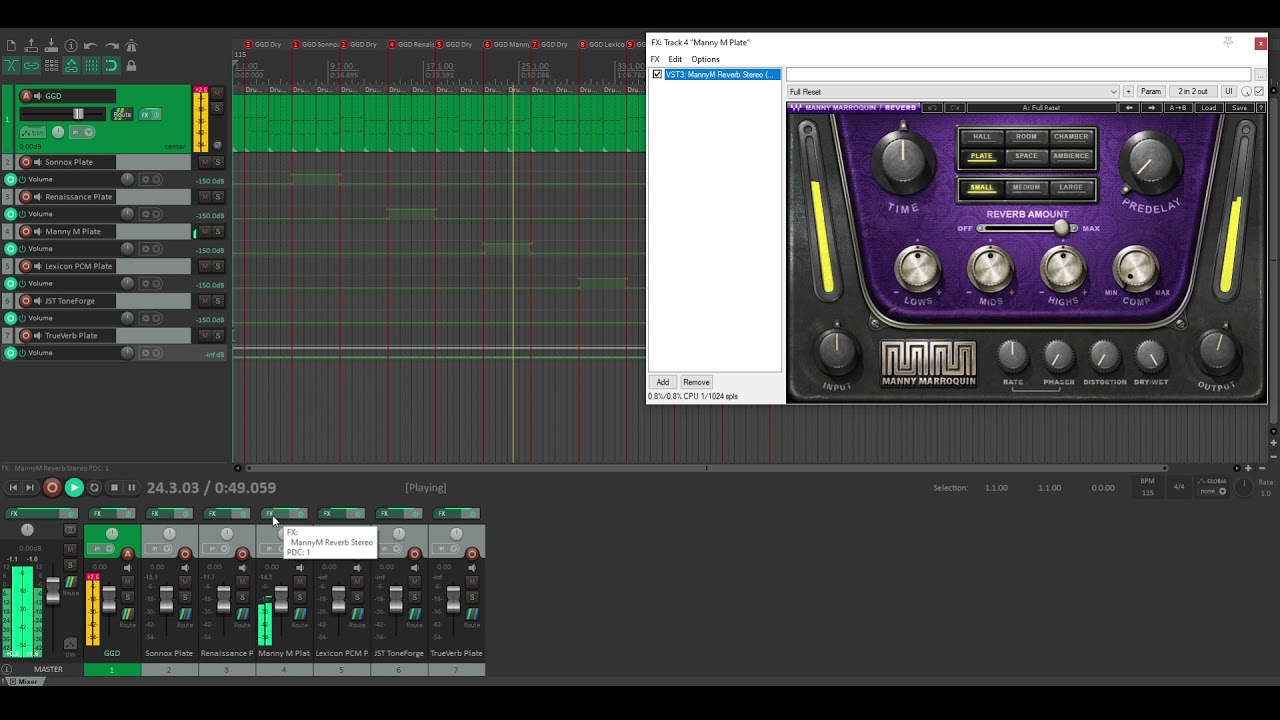Toggle monitoring speaker icon on JST ToneForge
The height and width of the screenshot is (720, 1280).
pyautogui.click(x=38, y=301)
